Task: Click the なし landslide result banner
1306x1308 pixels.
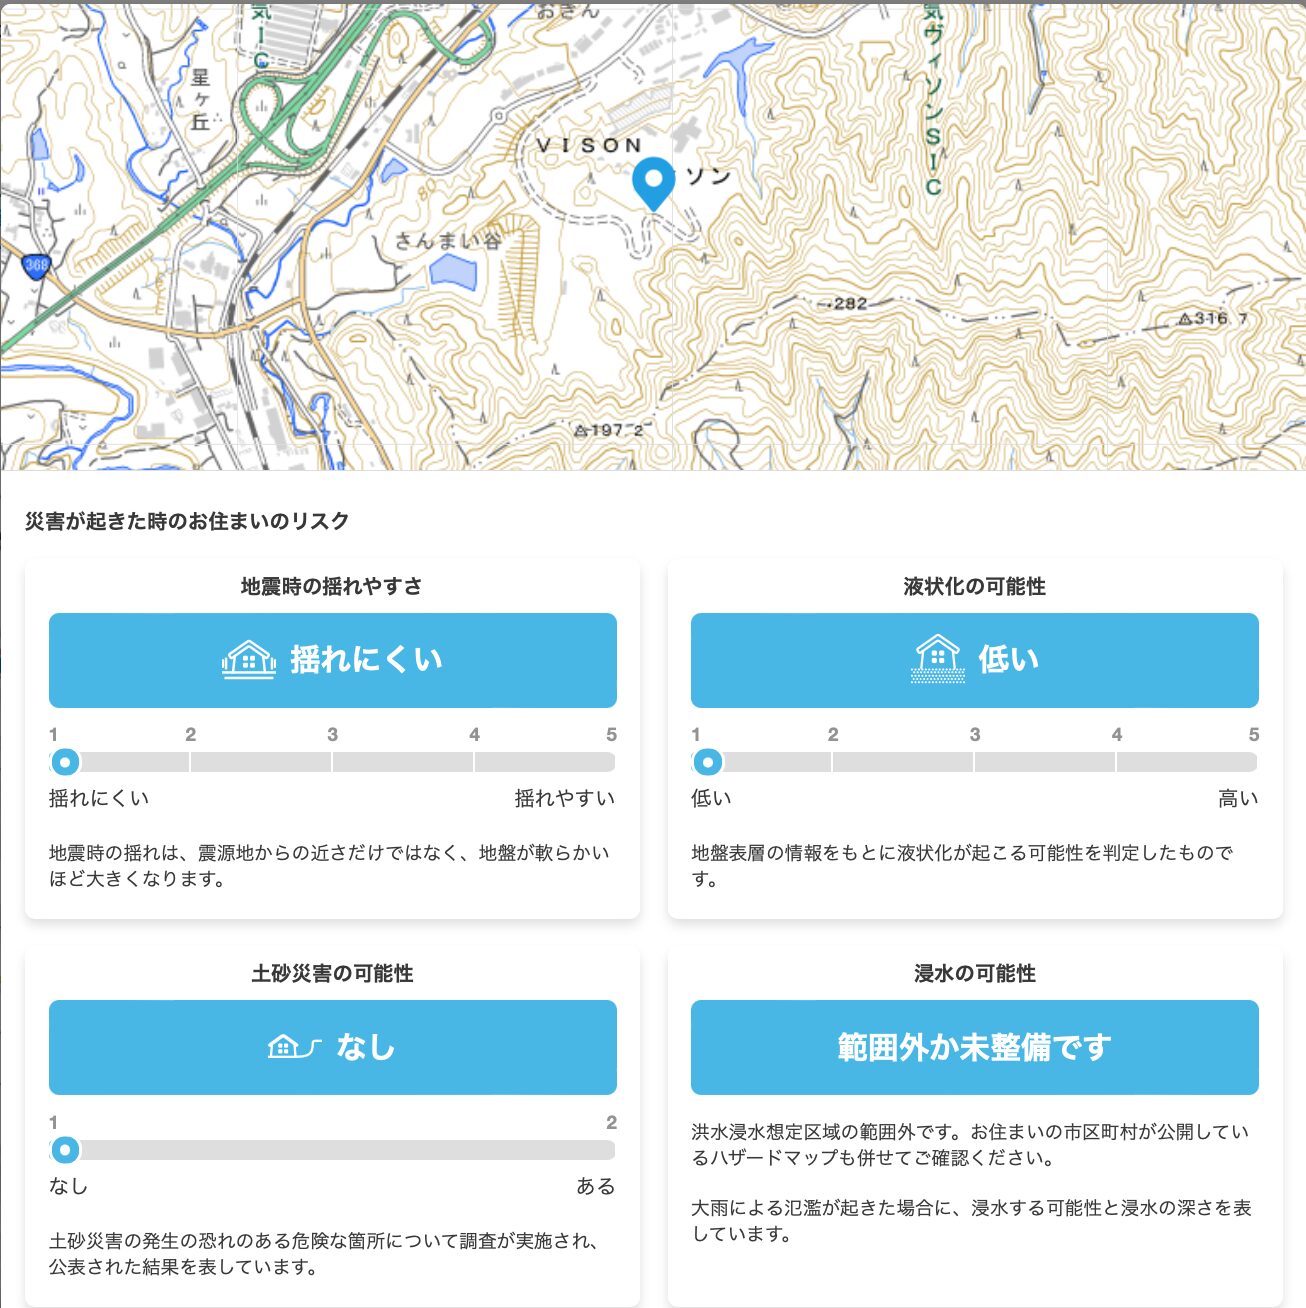Action: 332,1047
